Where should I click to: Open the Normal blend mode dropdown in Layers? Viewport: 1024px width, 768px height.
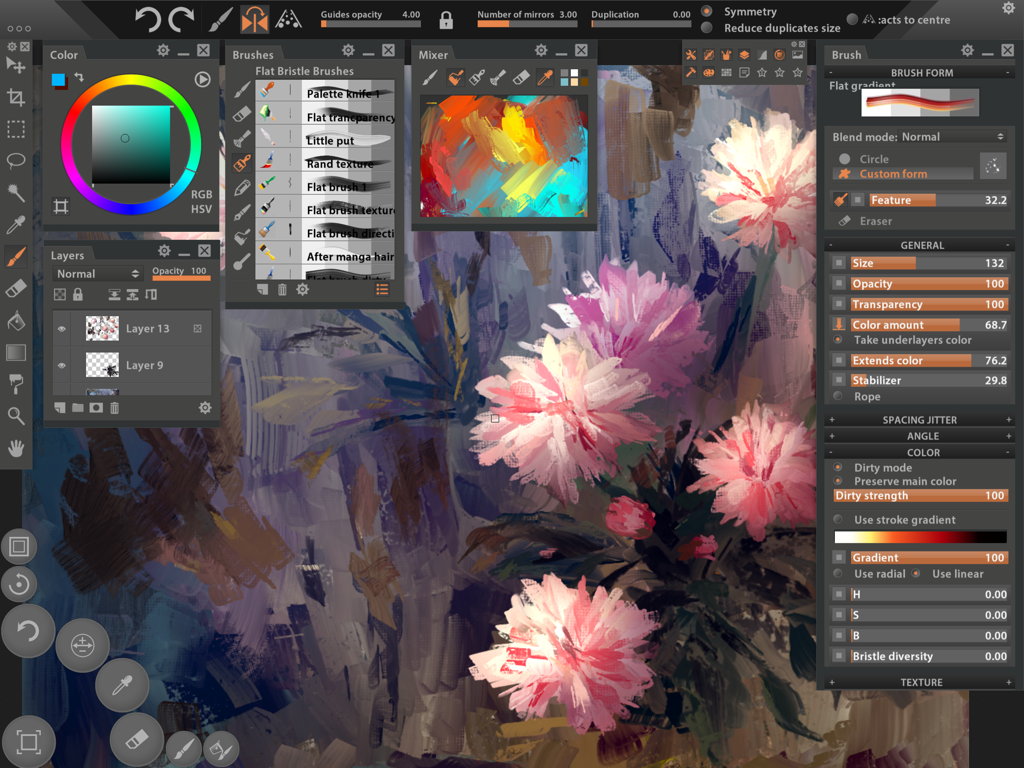pyautogui.click(x=96, y=273)
